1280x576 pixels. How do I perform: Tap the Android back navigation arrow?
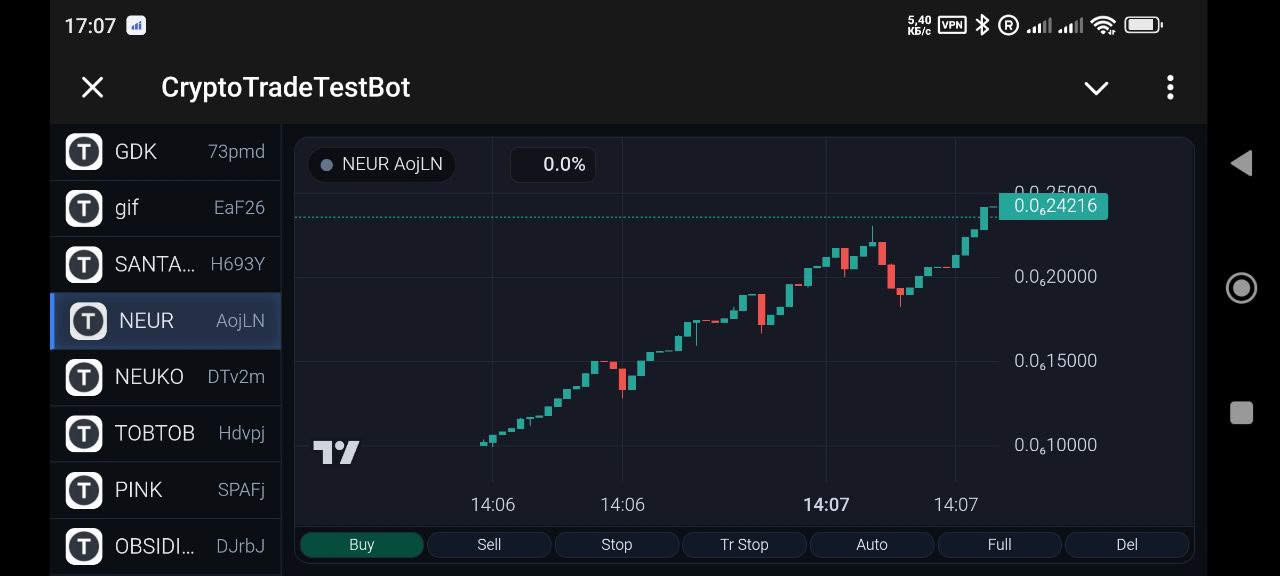pos(1241,163)
